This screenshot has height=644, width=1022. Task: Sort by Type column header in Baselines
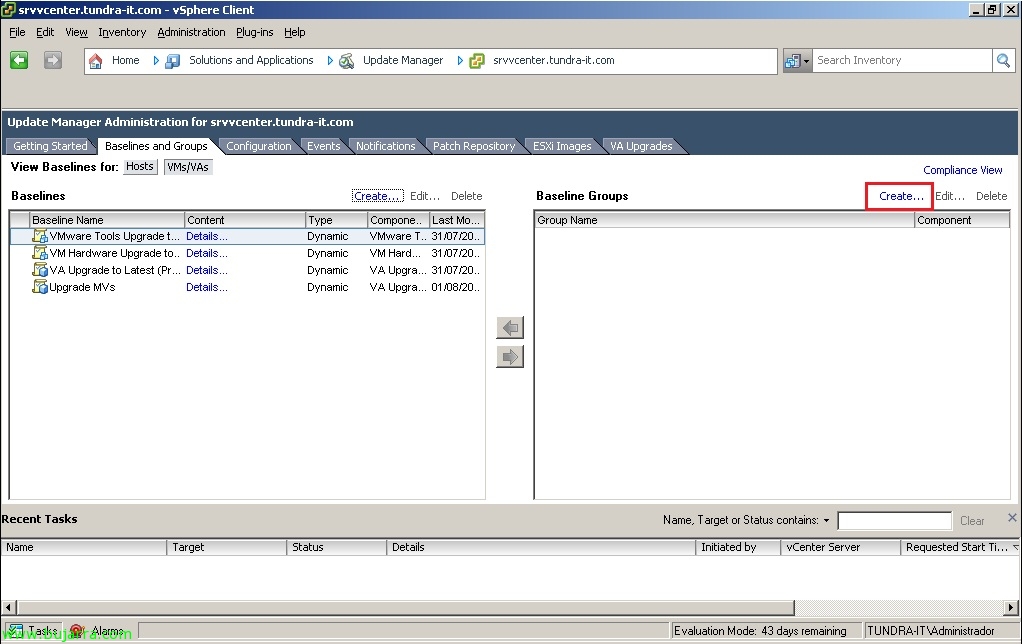[x=336, y=220]
